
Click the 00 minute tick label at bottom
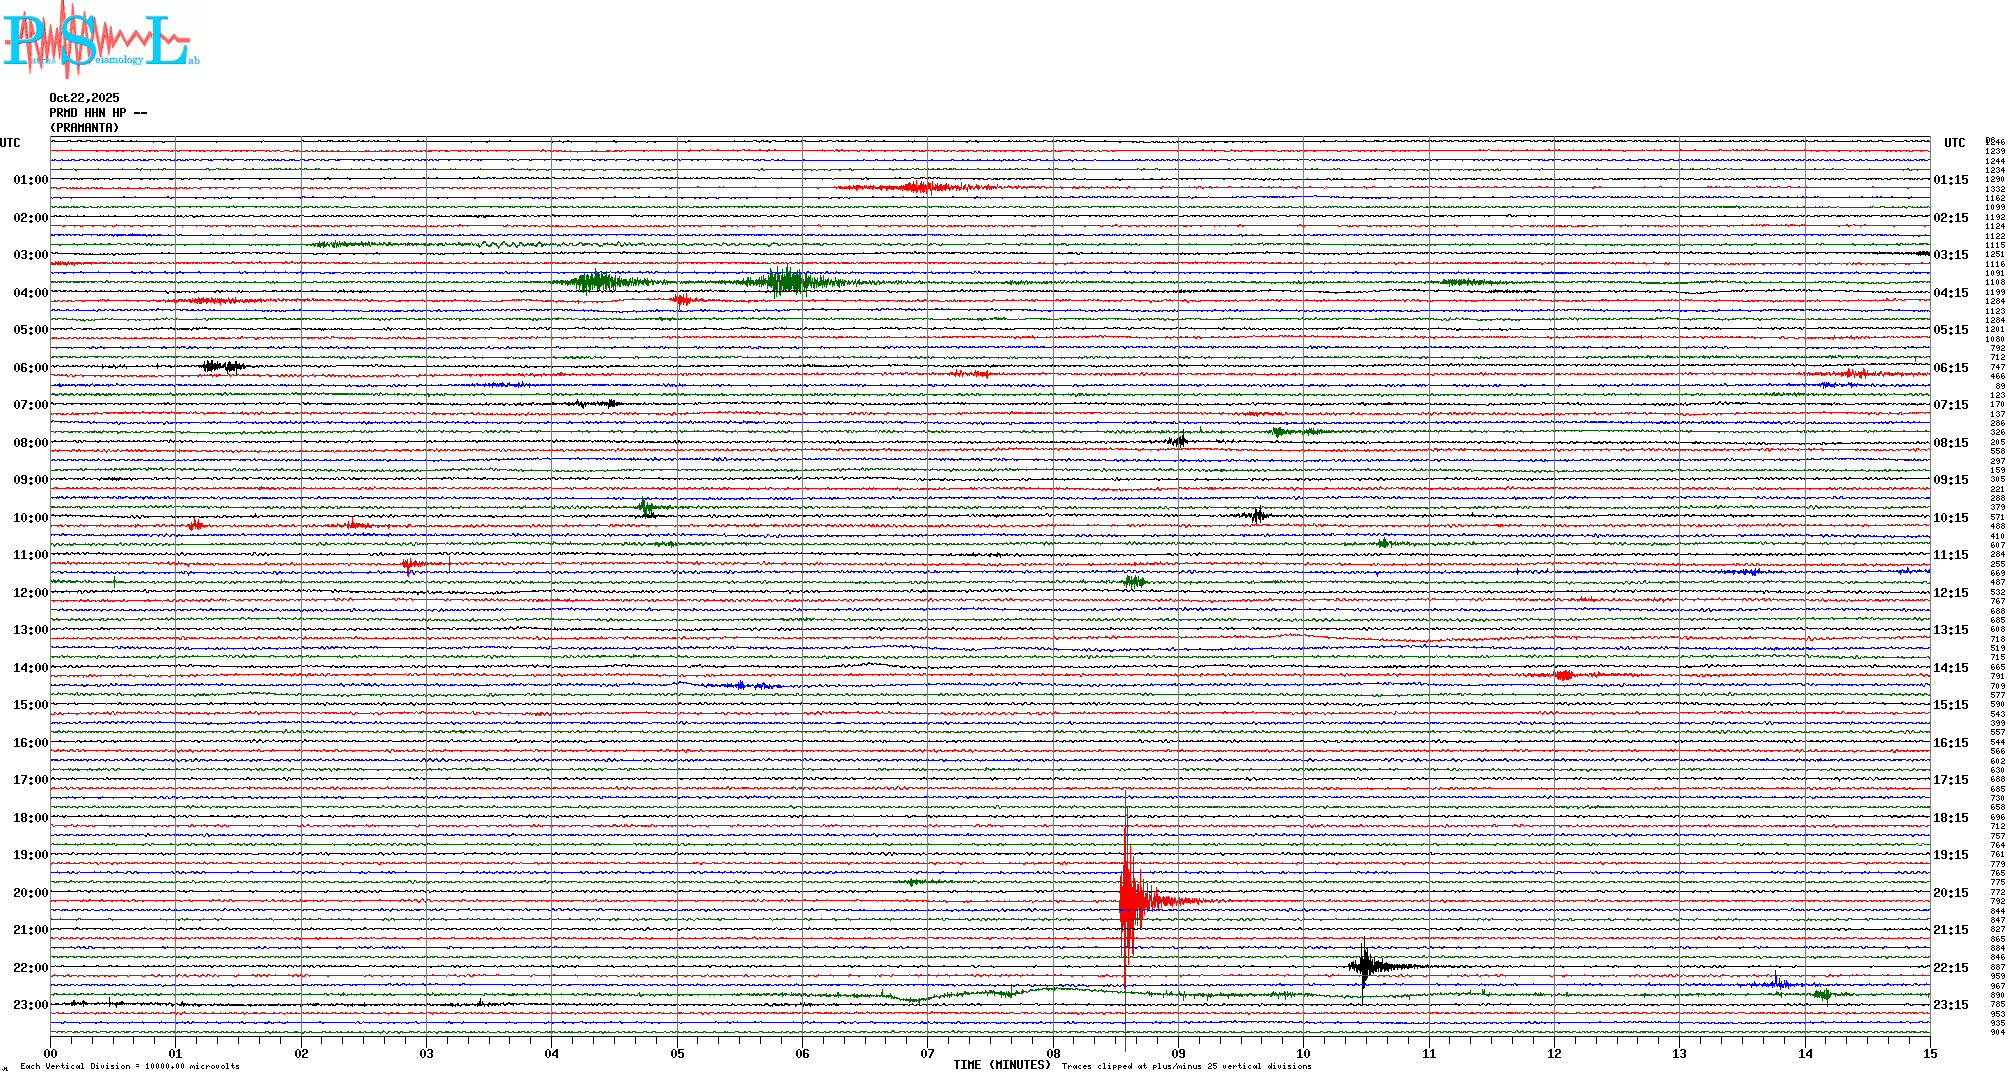click(x=51, y=1054)
